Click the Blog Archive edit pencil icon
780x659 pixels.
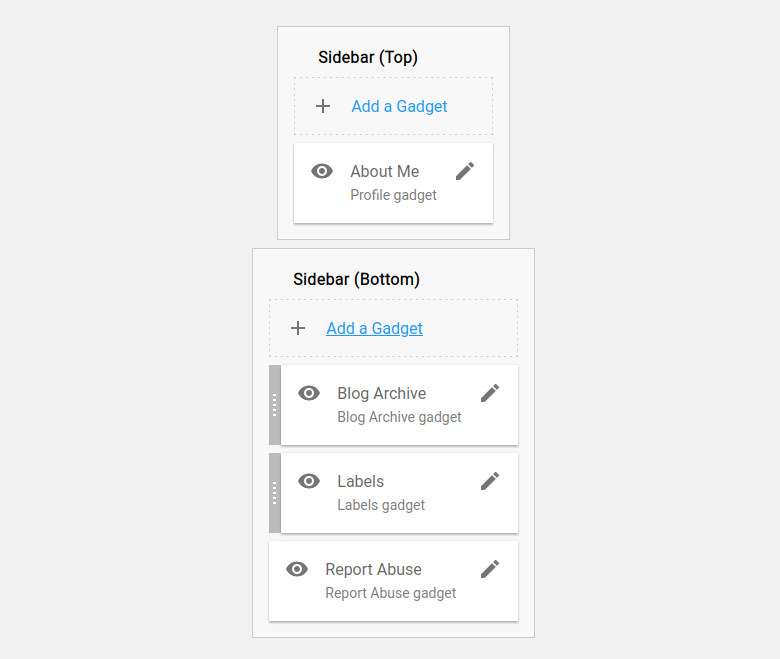(x=490, y=393)
